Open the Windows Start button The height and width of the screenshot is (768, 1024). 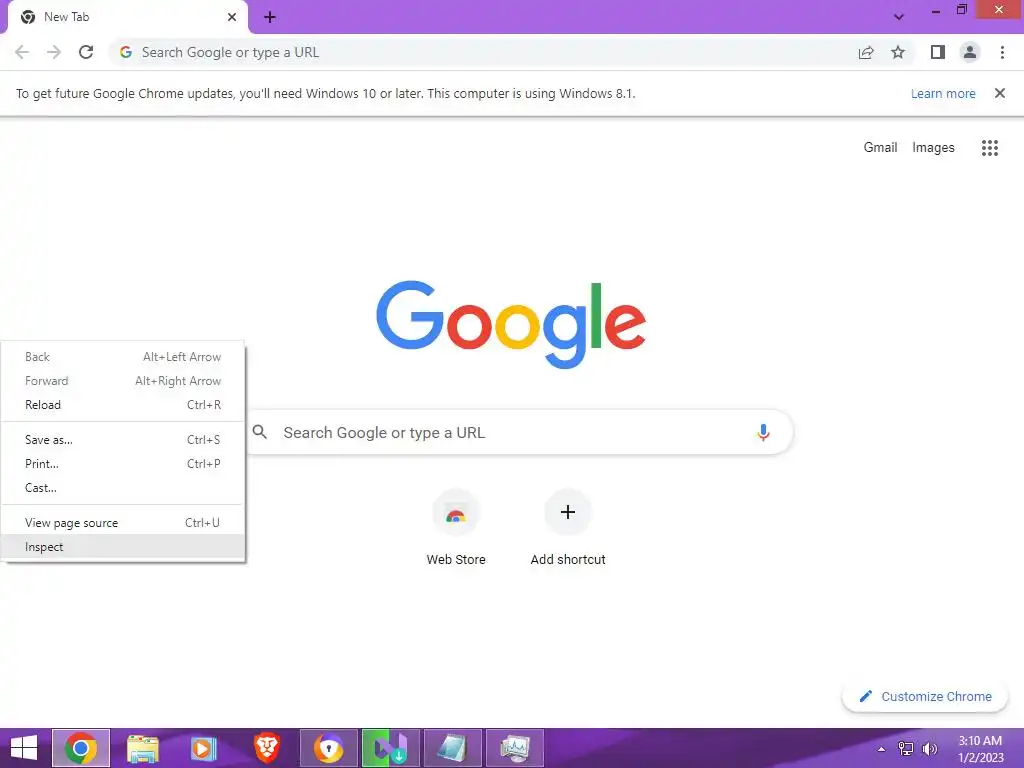coord(24,748)
